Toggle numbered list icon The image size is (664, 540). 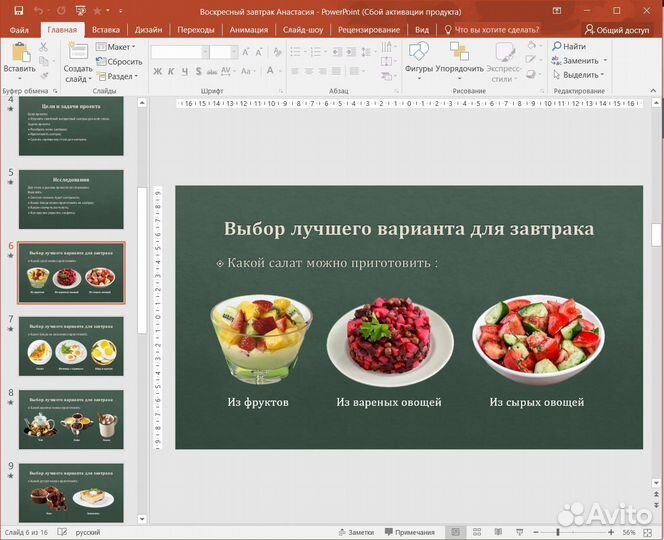tap(315, 52)
